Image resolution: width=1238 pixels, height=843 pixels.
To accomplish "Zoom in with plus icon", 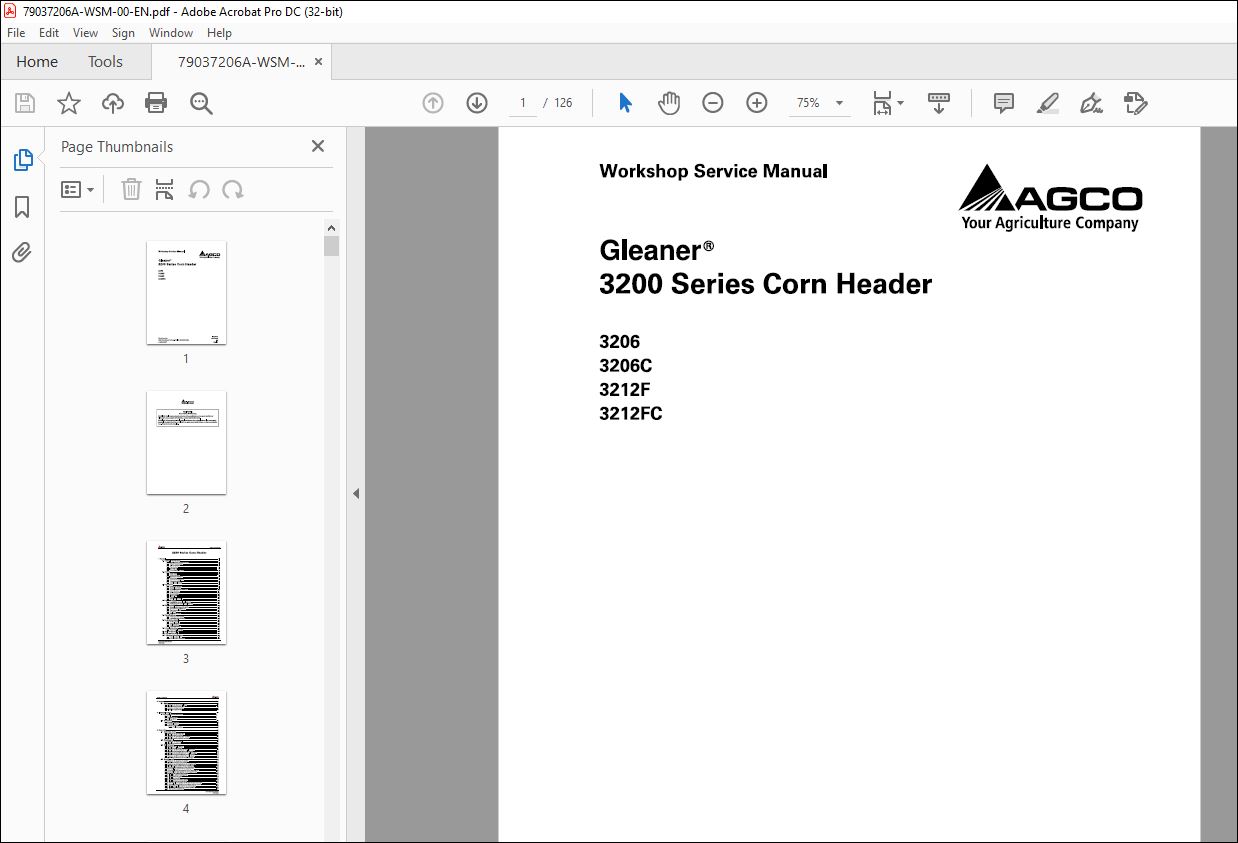I will click(x=757, y=103).
